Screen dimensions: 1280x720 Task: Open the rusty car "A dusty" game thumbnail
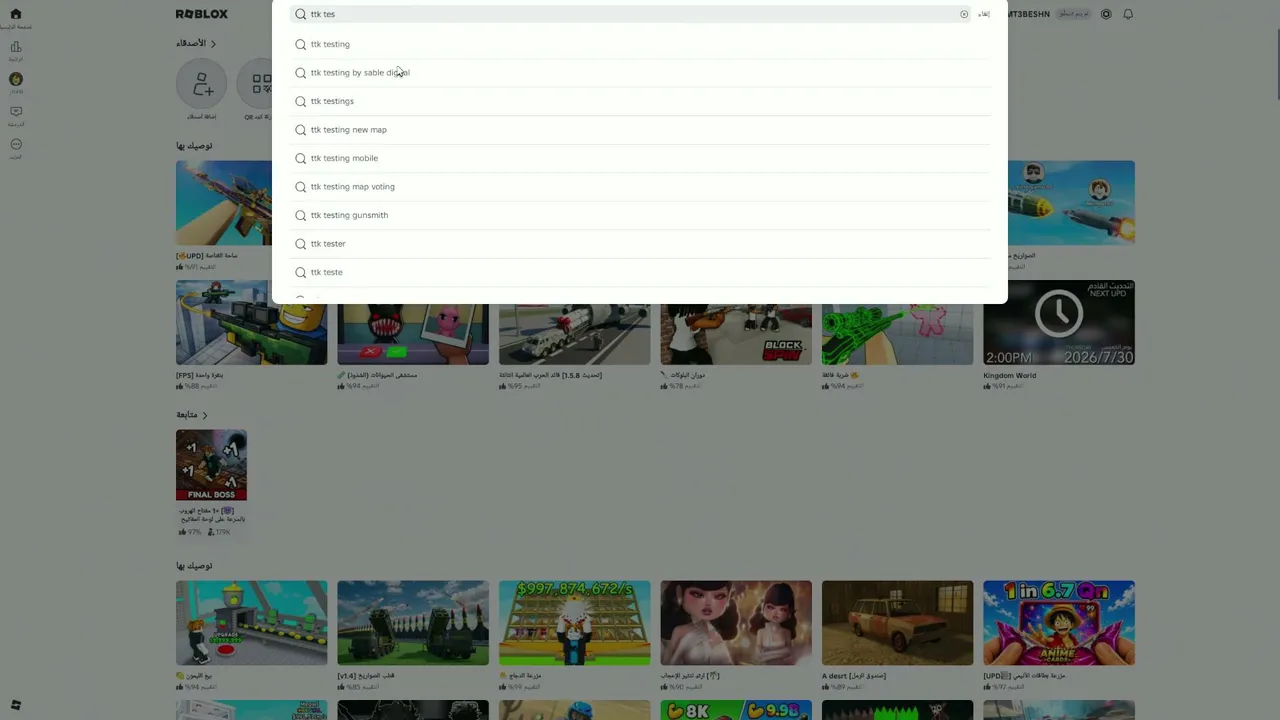click(897, 623)
